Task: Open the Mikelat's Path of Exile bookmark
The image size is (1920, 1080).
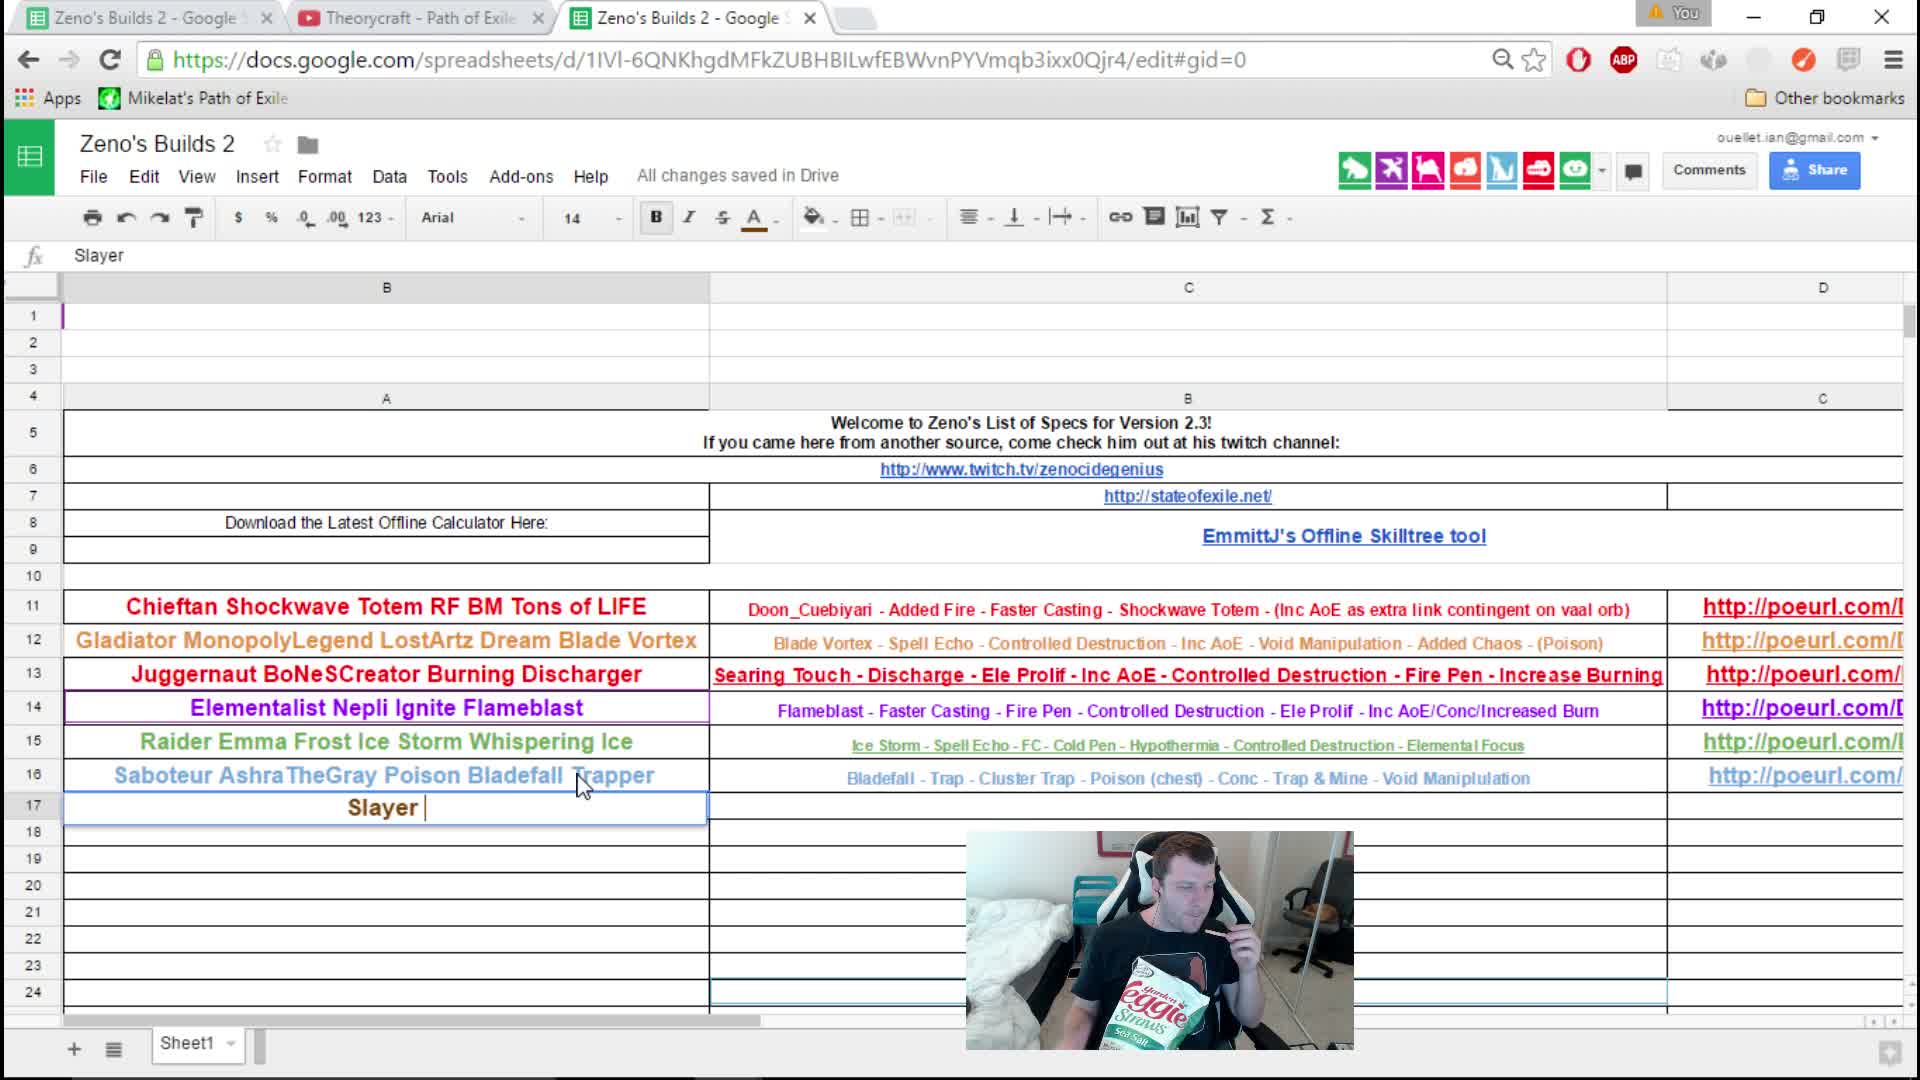Action: click(193, 98)
